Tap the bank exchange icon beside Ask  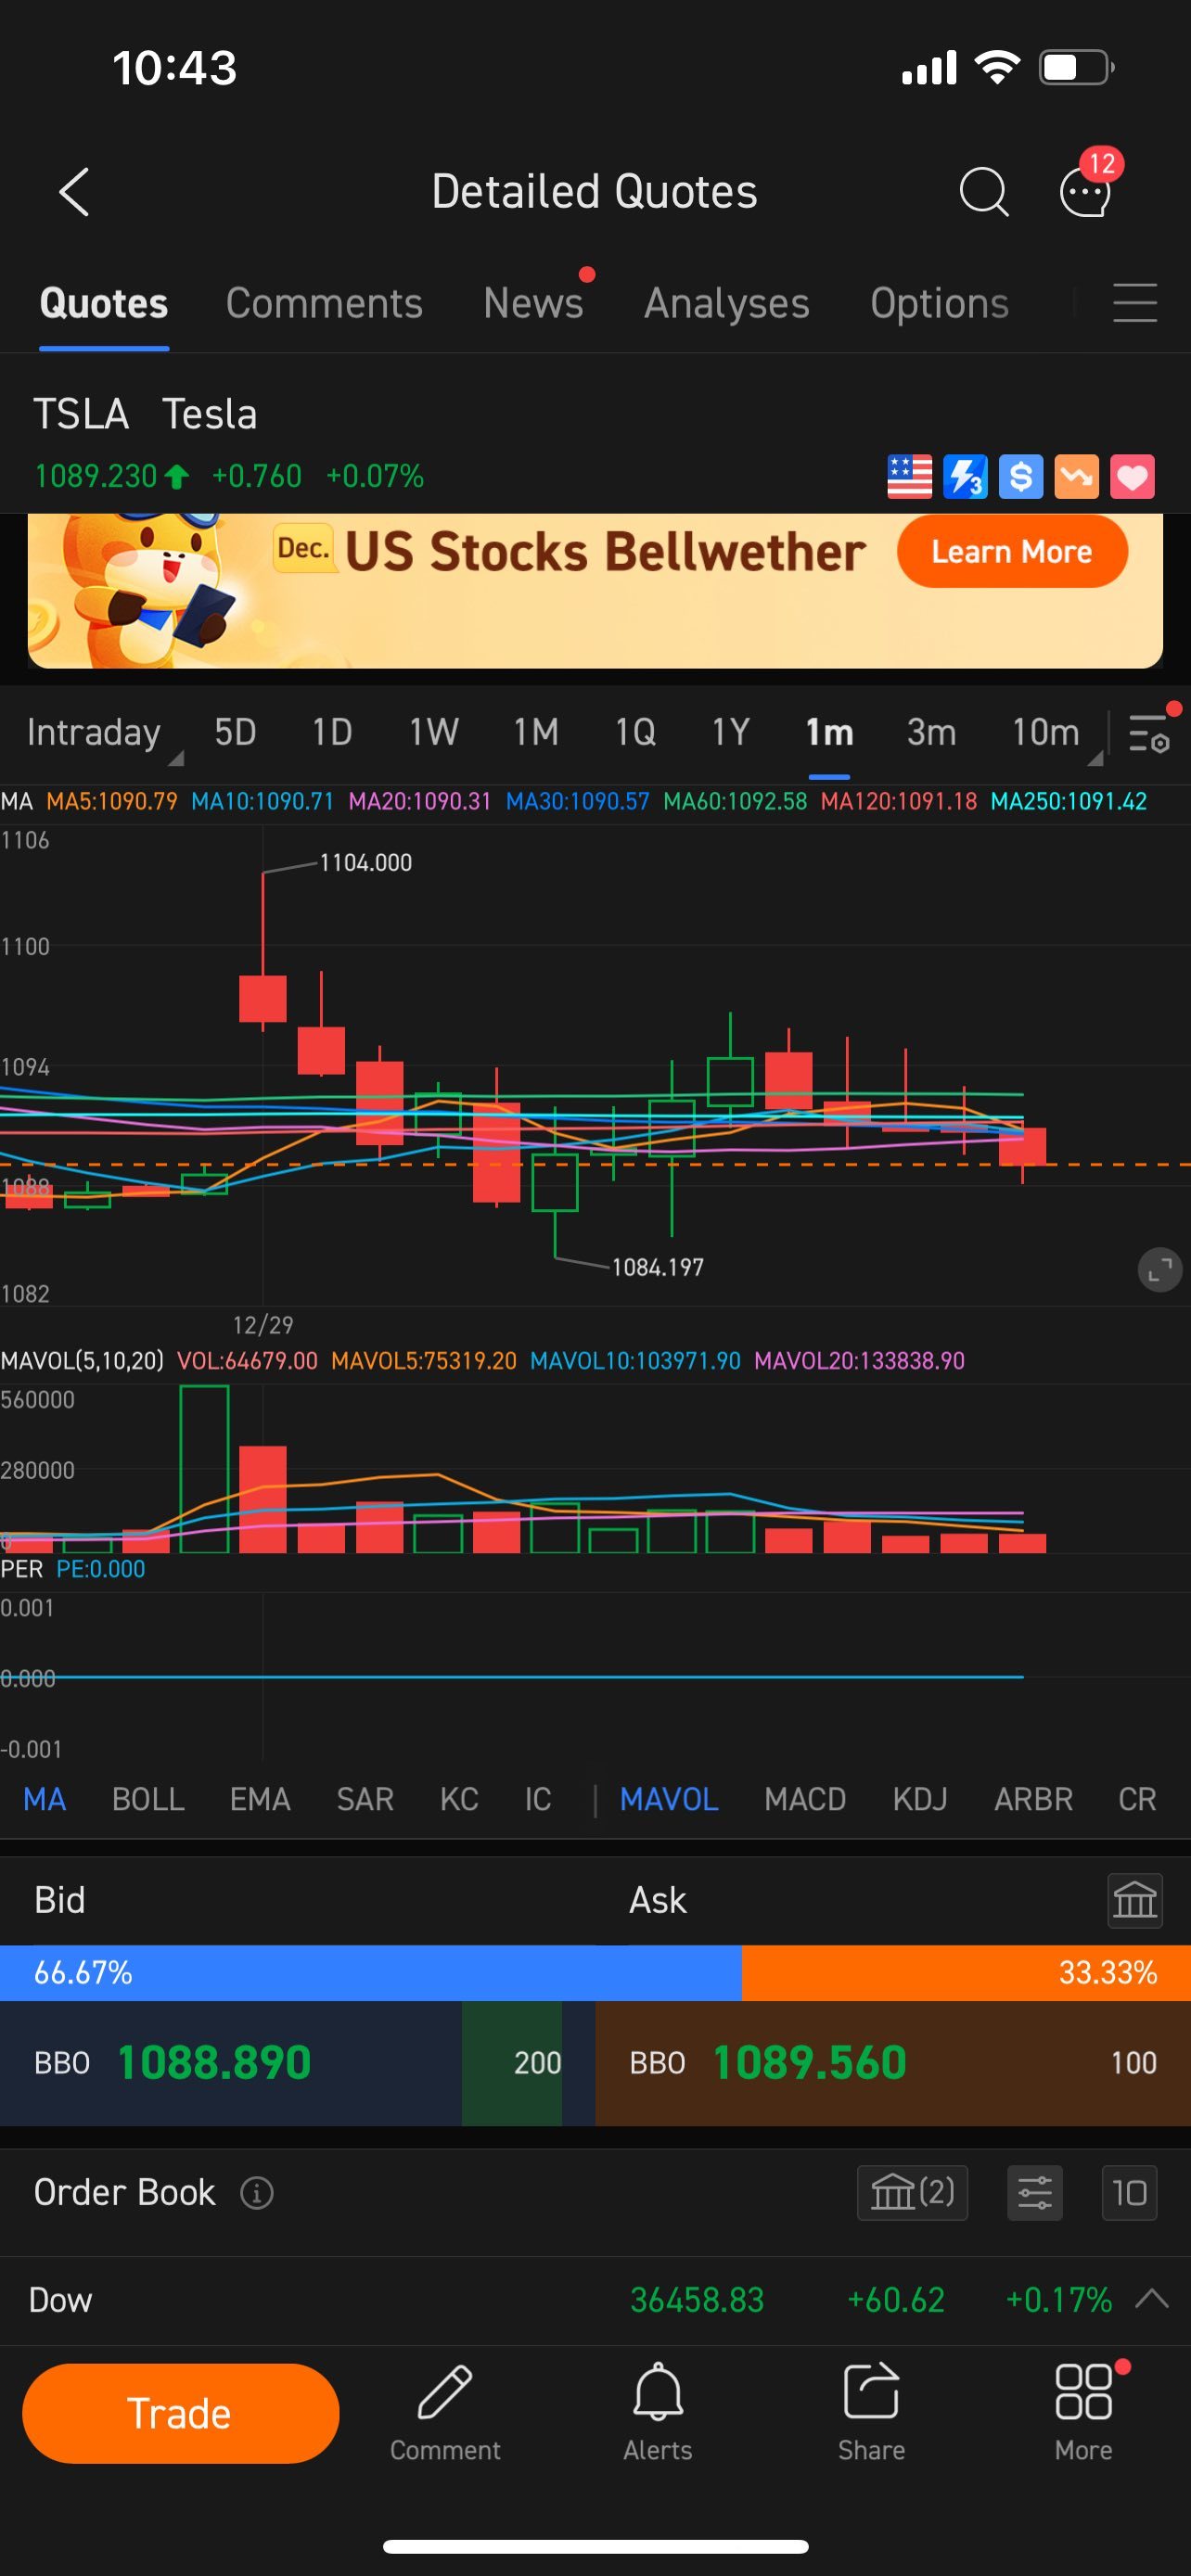click(x=1135, y=1900)
